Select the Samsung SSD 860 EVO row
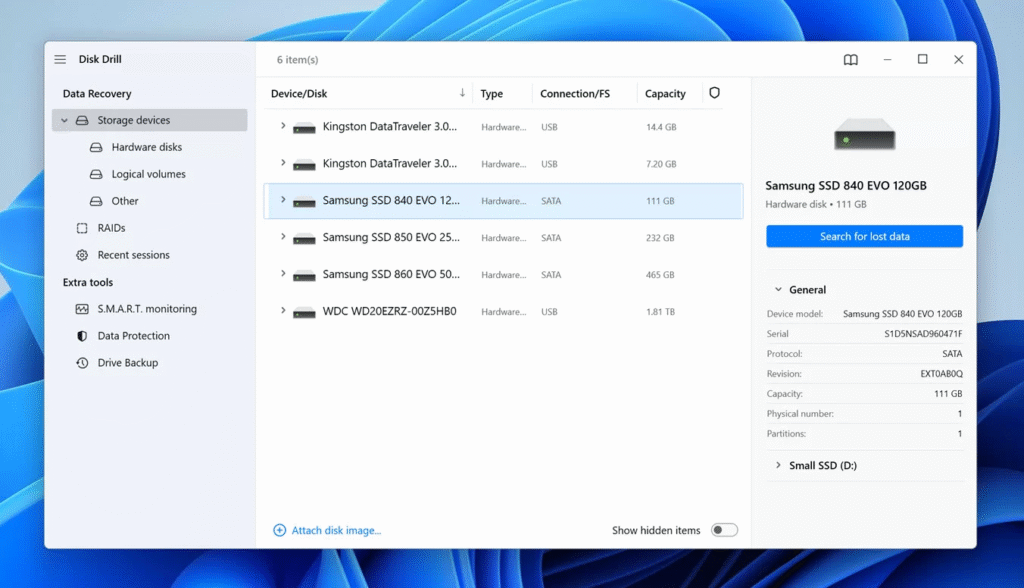 (500, 274)
